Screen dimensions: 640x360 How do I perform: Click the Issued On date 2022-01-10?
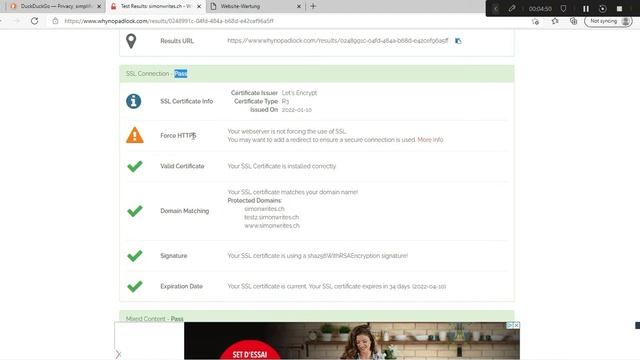[297, 110]
